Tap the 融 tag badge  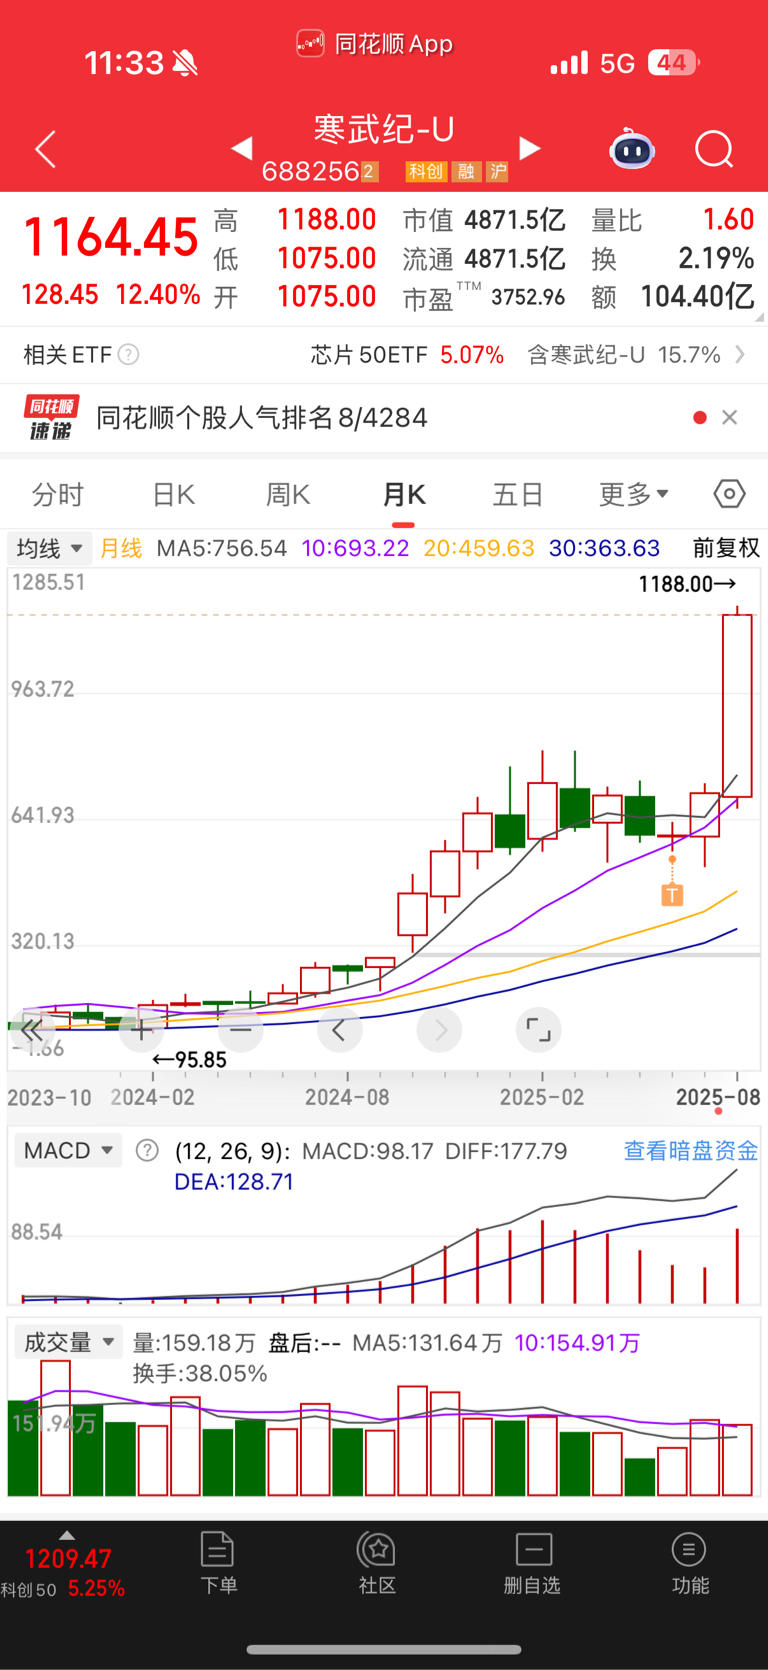coord(466,172)
